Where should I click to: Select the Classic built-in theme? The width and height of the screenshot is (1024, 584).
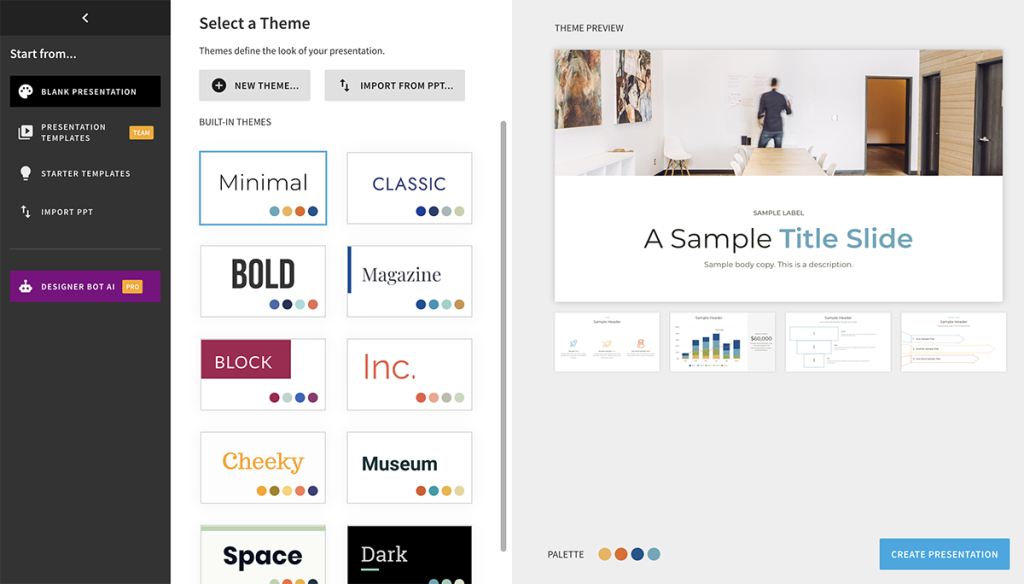pyautogui.click(x=409, y=188)
